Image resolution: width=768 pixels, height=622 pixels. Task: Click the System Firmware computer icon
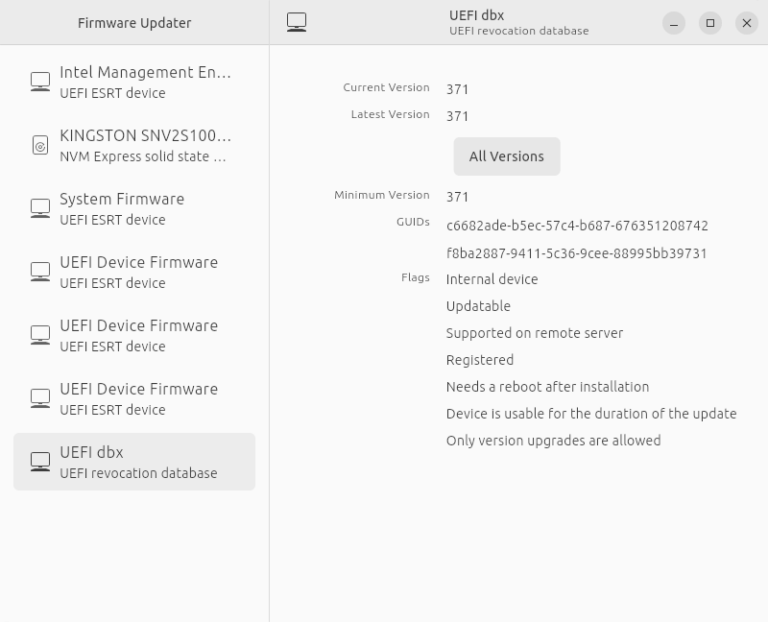(40, 208)
